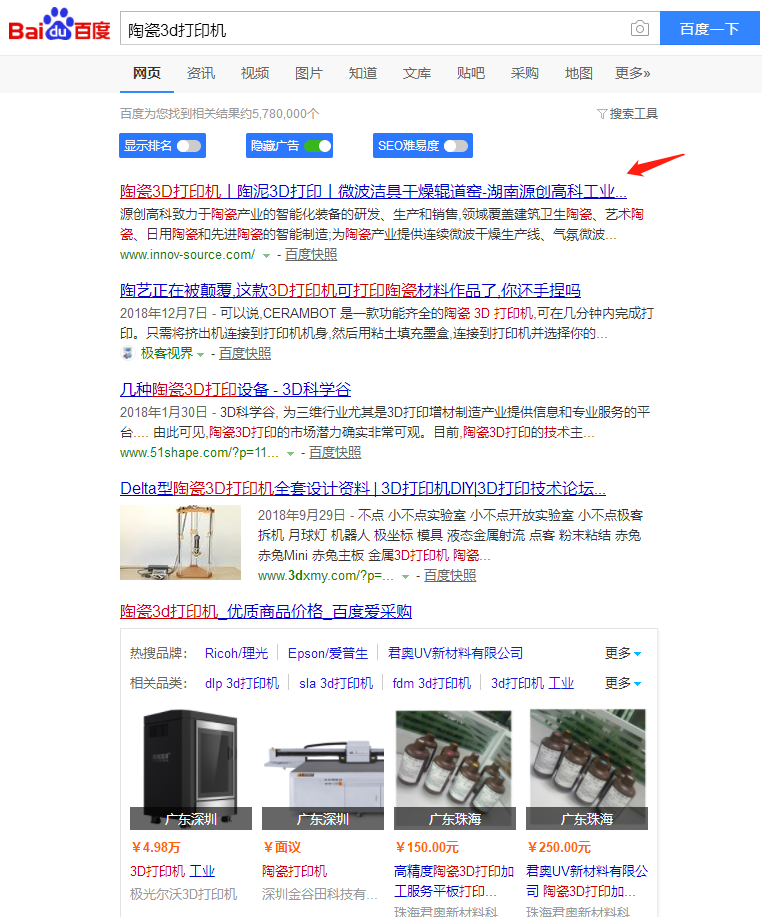Click www.innov-source.com/ URL

click(x=187, y=255)
